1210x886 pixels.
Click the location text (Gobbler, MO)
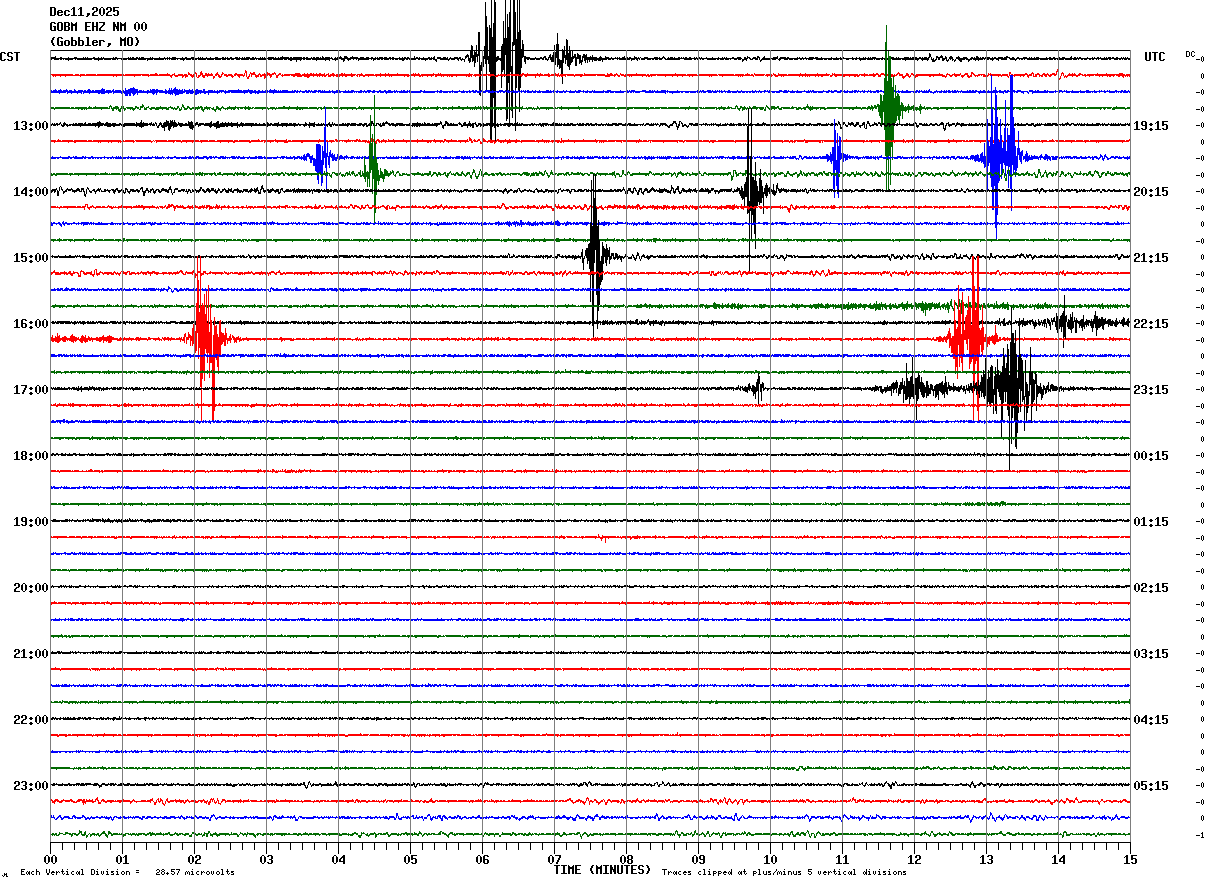95,42
